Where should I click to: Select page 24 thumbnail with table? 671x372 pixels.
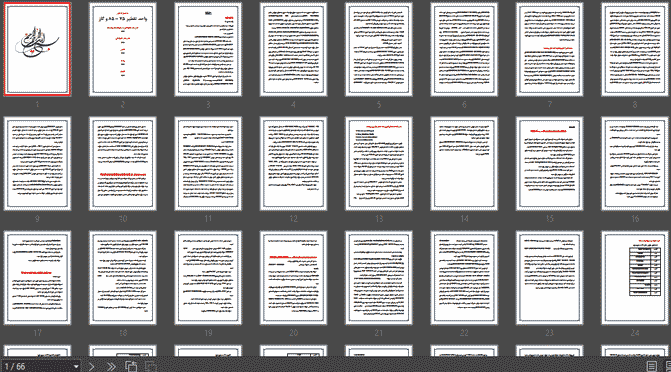coord(635,278)
